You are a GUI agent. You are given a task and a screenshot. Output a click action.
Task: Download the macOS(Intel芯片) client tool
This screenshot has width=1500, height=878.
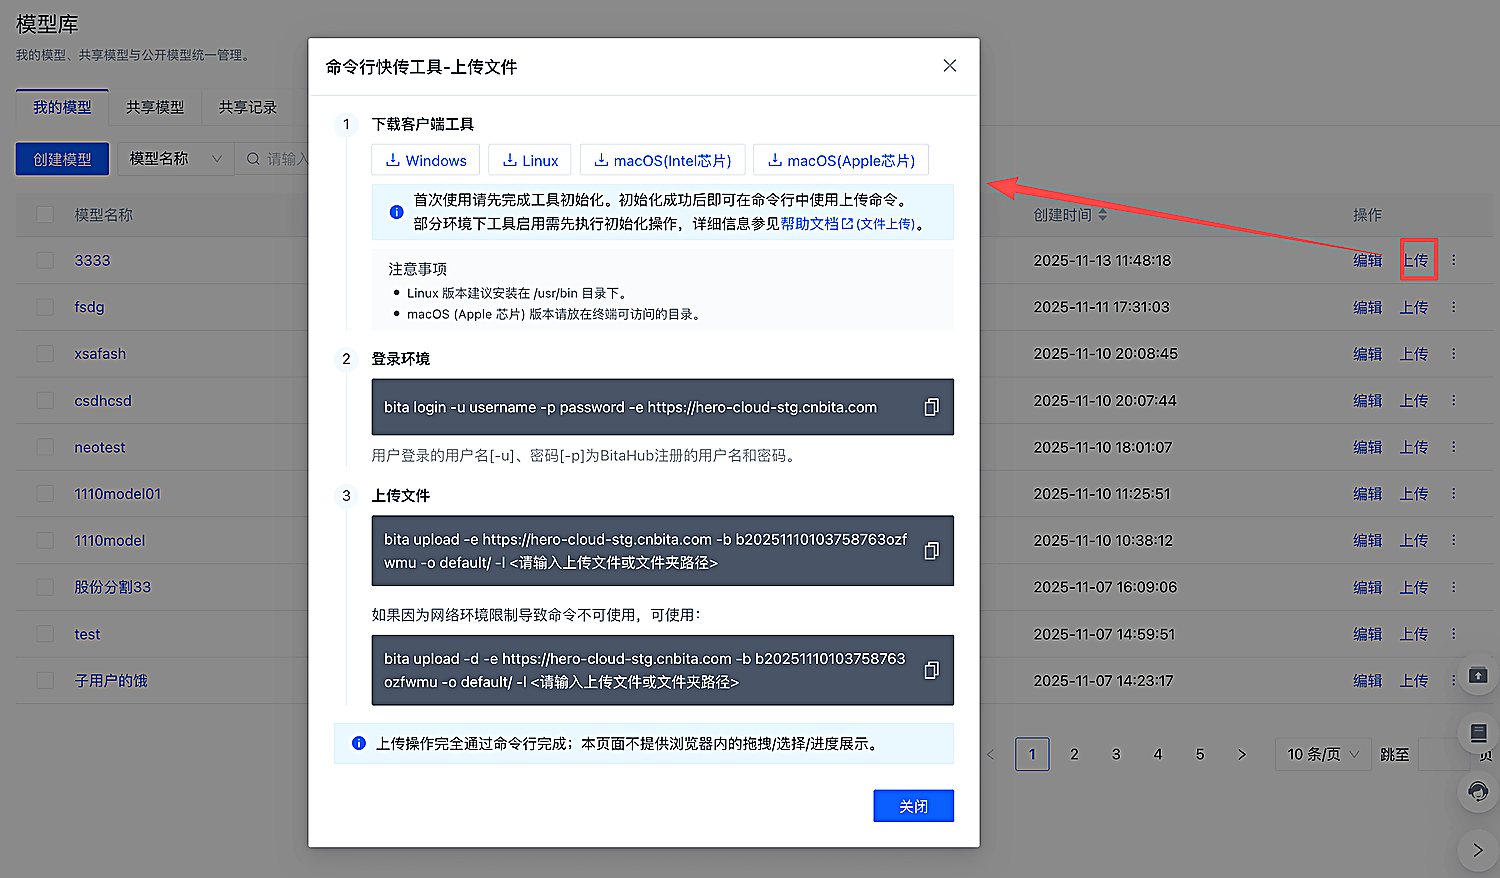coord(663,160)
